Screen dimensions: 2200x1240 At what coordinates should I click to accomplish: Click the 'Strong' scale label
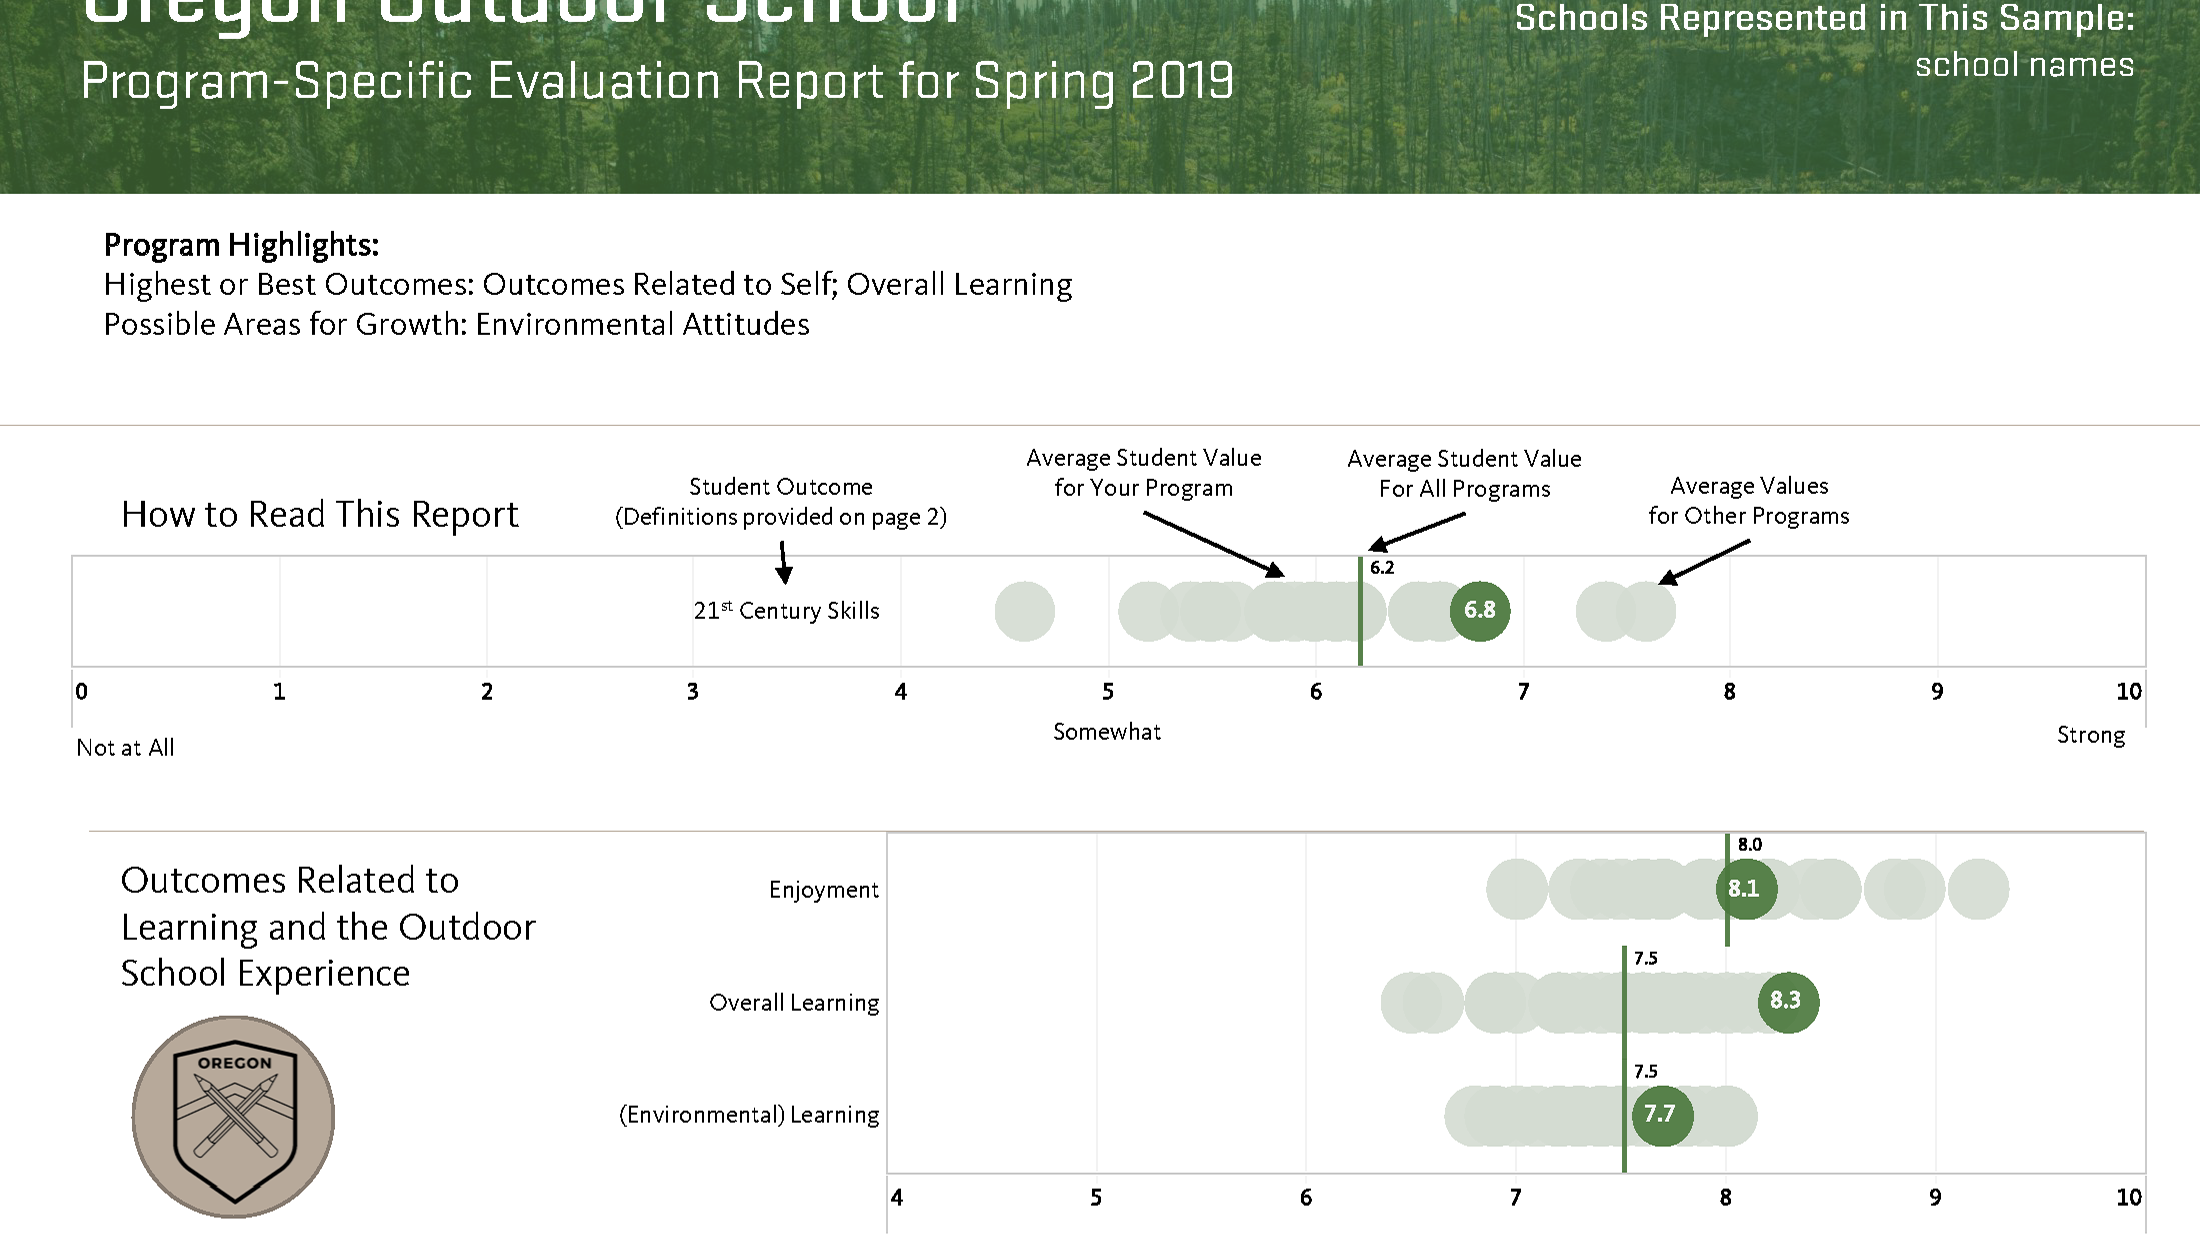2091,735
